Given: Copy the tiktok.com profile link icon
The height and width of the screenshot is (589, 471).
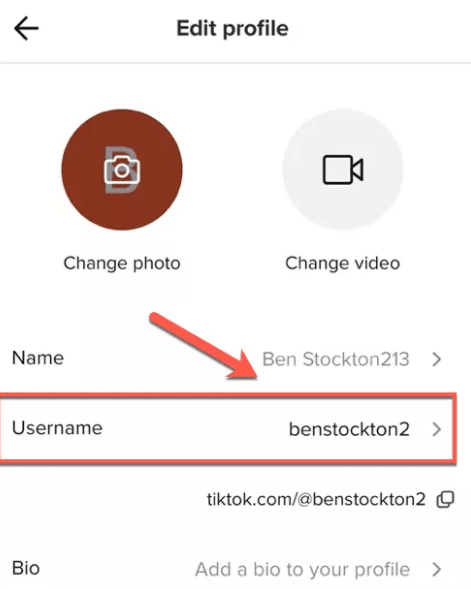Looking at the screenshot, I should (445, 500).
